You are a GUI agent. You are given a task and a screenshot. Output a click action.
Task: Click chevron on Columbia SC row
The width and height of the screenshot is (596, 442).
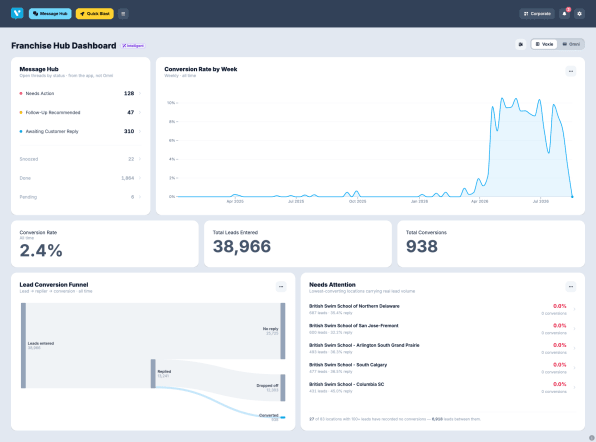click(x=574, y=388)
